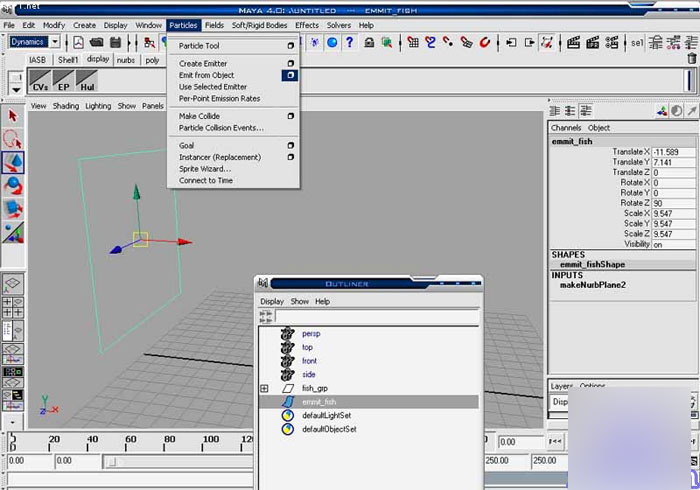Open Goal option box
The height and width of the screenshot is (490, 700).
(291, 145)
